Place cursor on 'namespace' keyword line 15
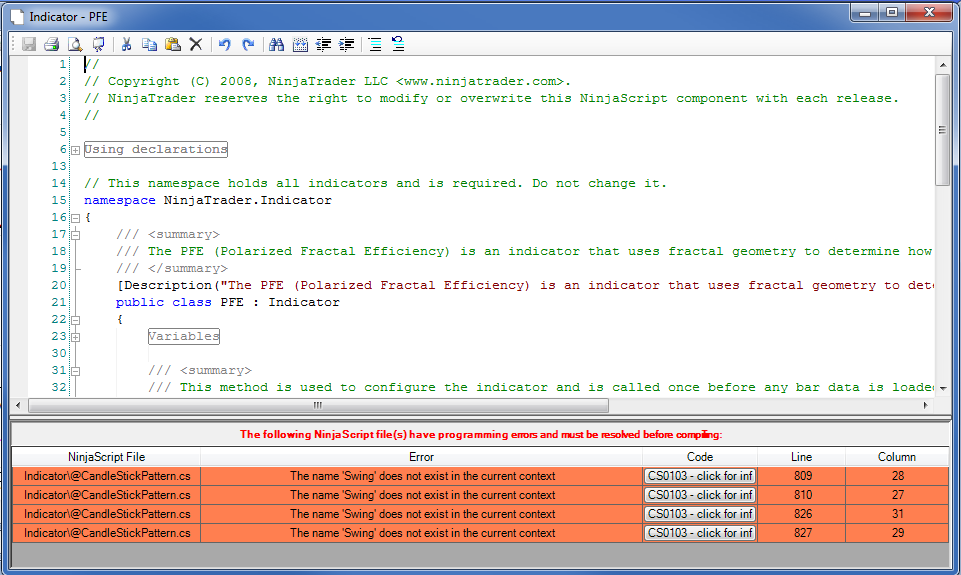This screenshot has height=575, width=961. coord(120,200)
